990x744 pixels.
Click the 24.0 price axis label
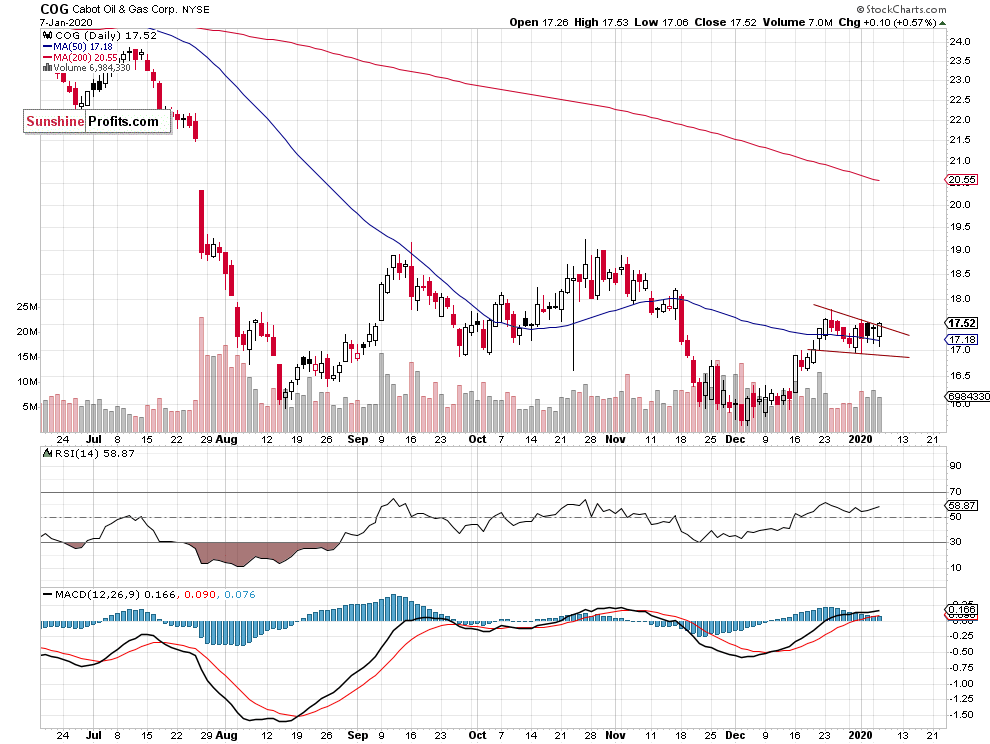click(x=960, y=42)
